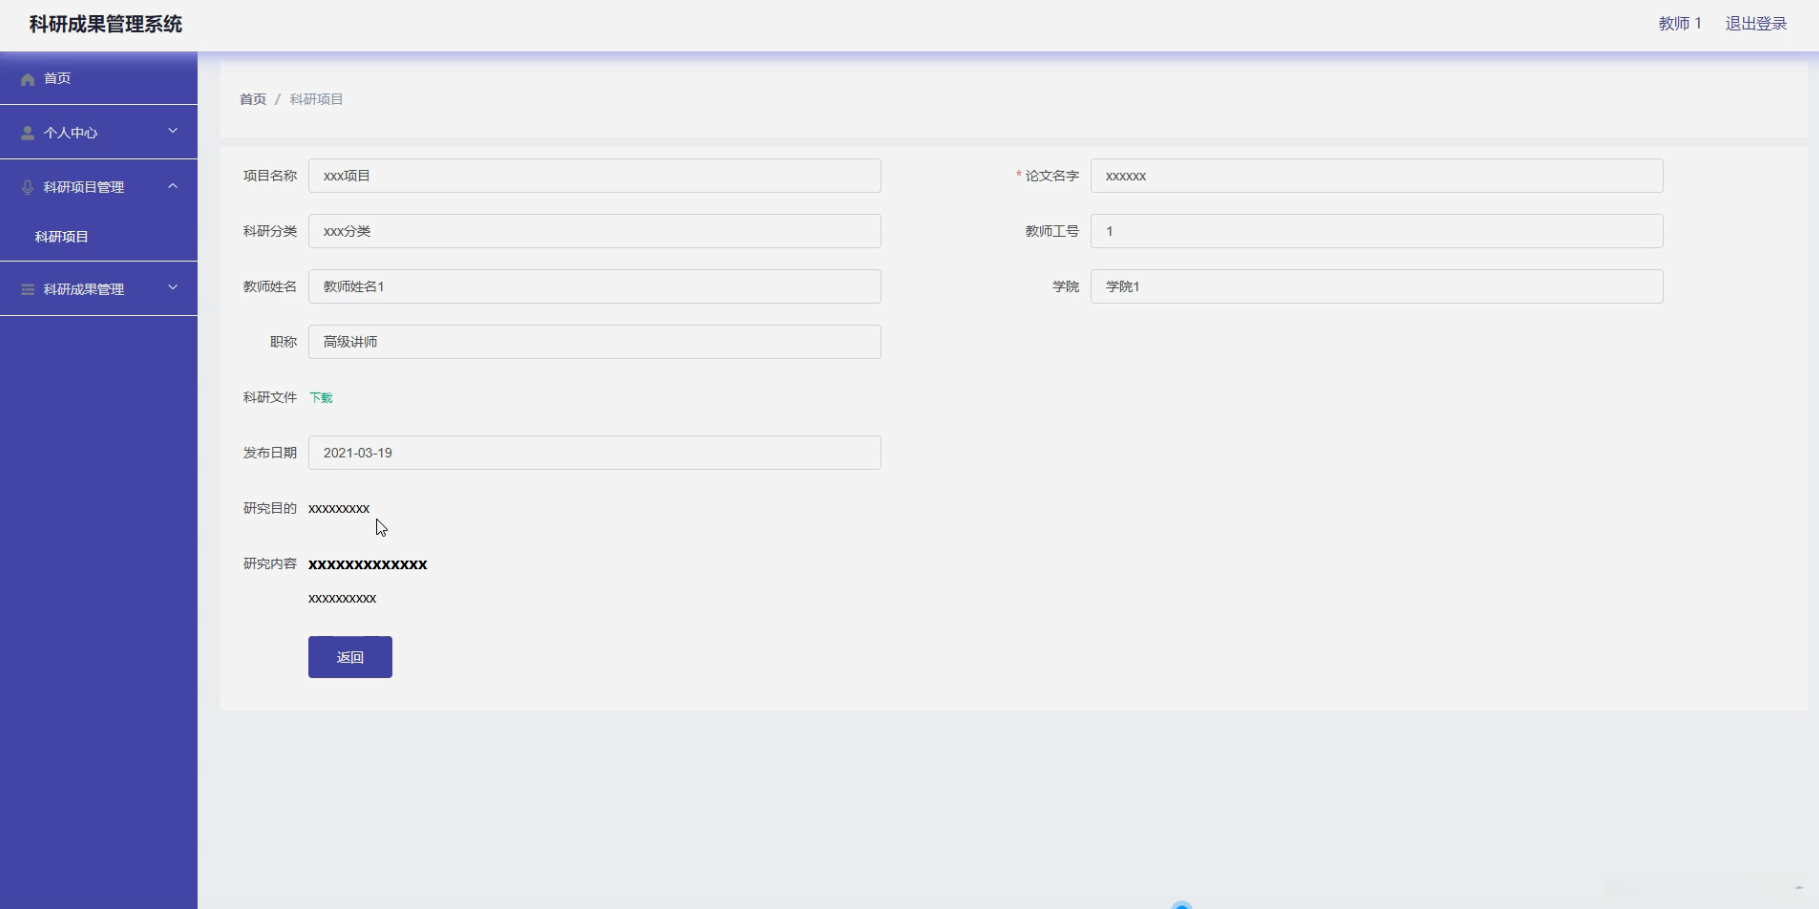Screen dimensions: 1819x909
Task: Click the 科研文件 label
Action: tap(270, 398)
